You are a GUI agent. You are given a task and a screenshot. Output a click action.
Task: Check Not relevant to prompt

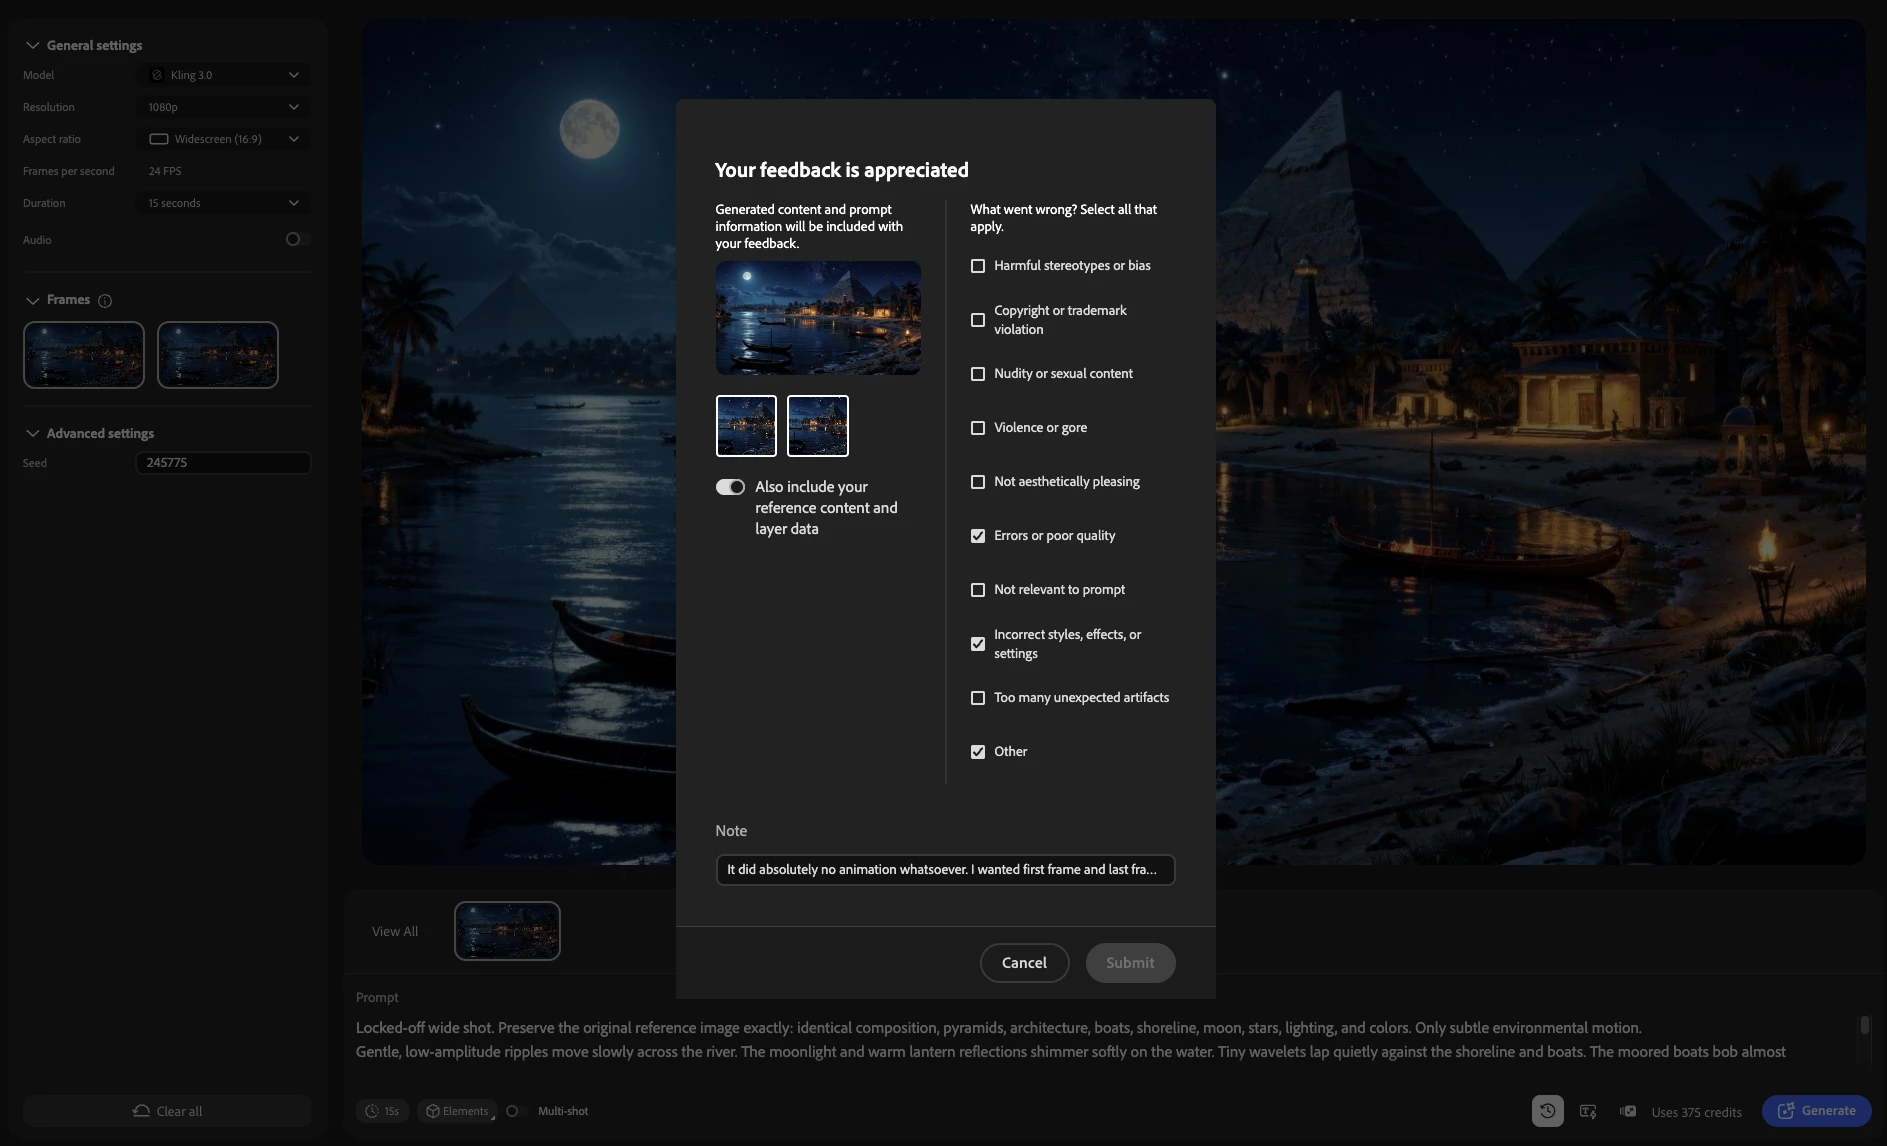tap(978, 590)
